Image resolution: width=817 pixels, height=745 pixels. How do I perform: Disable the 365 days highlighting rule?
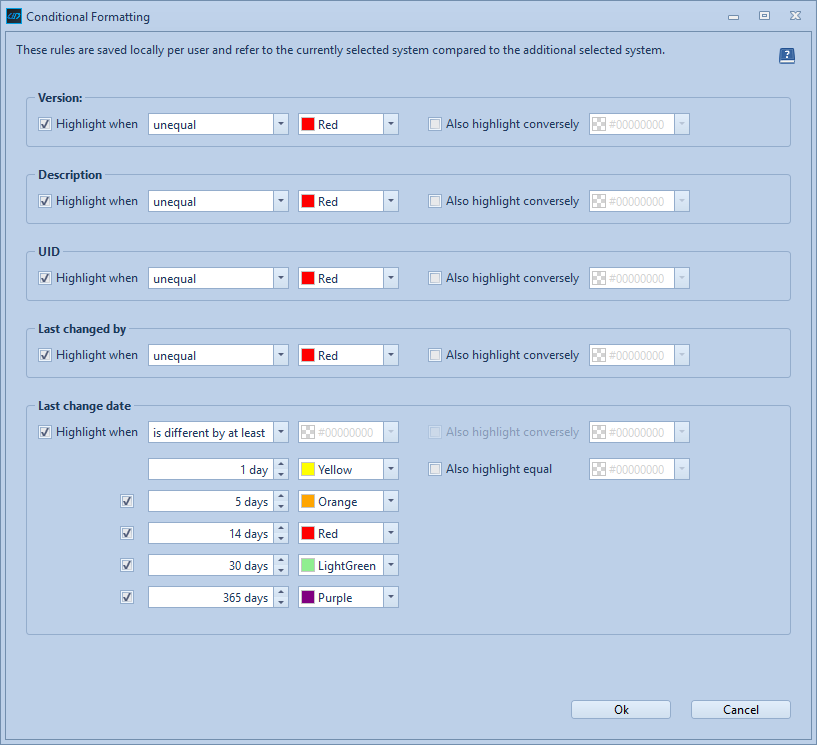pyautogui.click(x=127, y=597)
